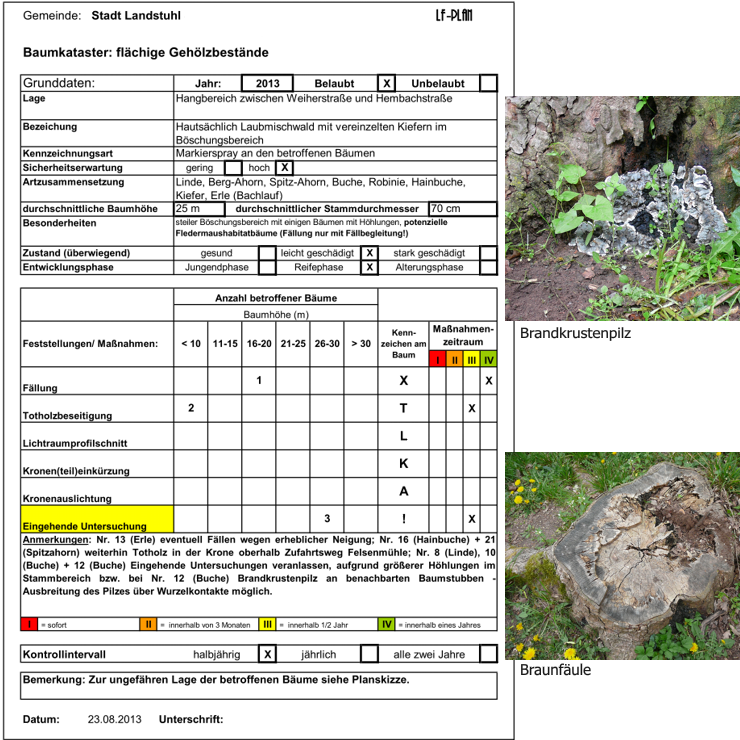Click the Stammdurchmesser field showing 70 cm
Screen dimensions: 740x740
point(462,209)
